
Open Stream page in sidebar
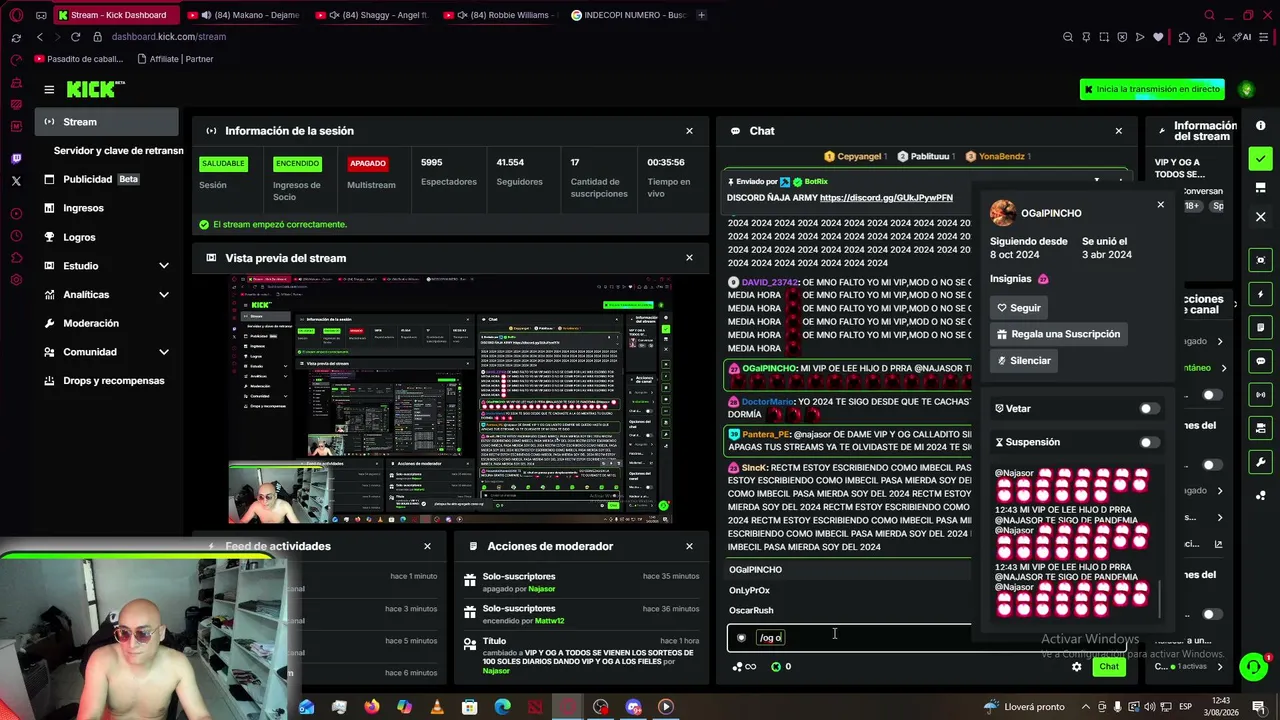click(107, 122)
